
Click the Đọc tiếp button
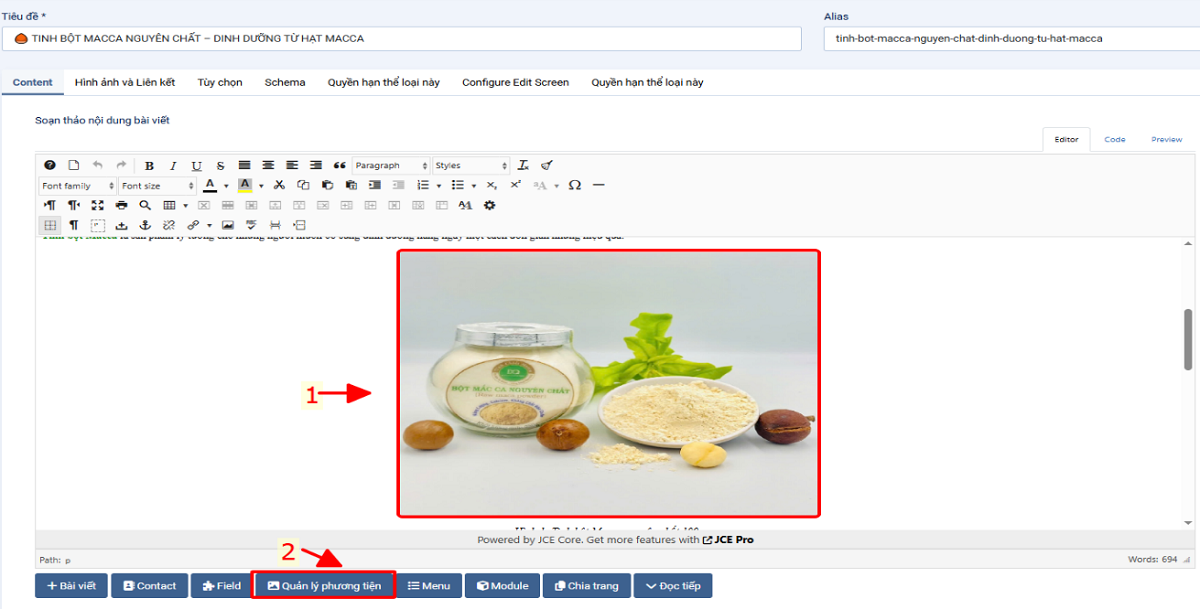click(x=672, y=586)
